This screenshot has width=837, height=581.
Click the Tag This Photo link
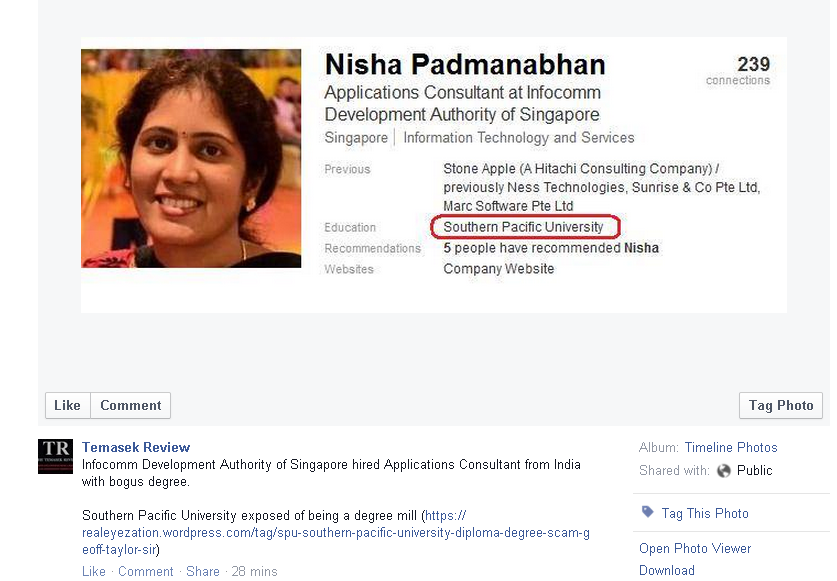705,513
